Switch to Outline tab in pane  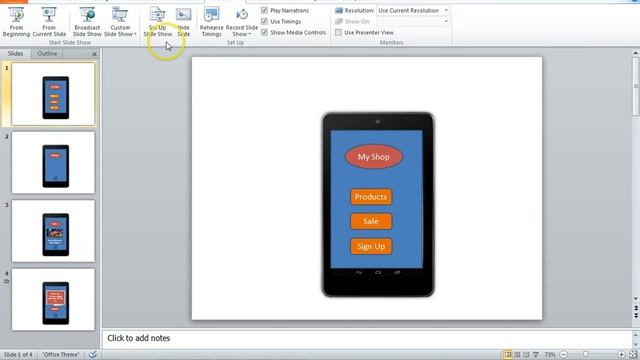(x=47, y=53)
